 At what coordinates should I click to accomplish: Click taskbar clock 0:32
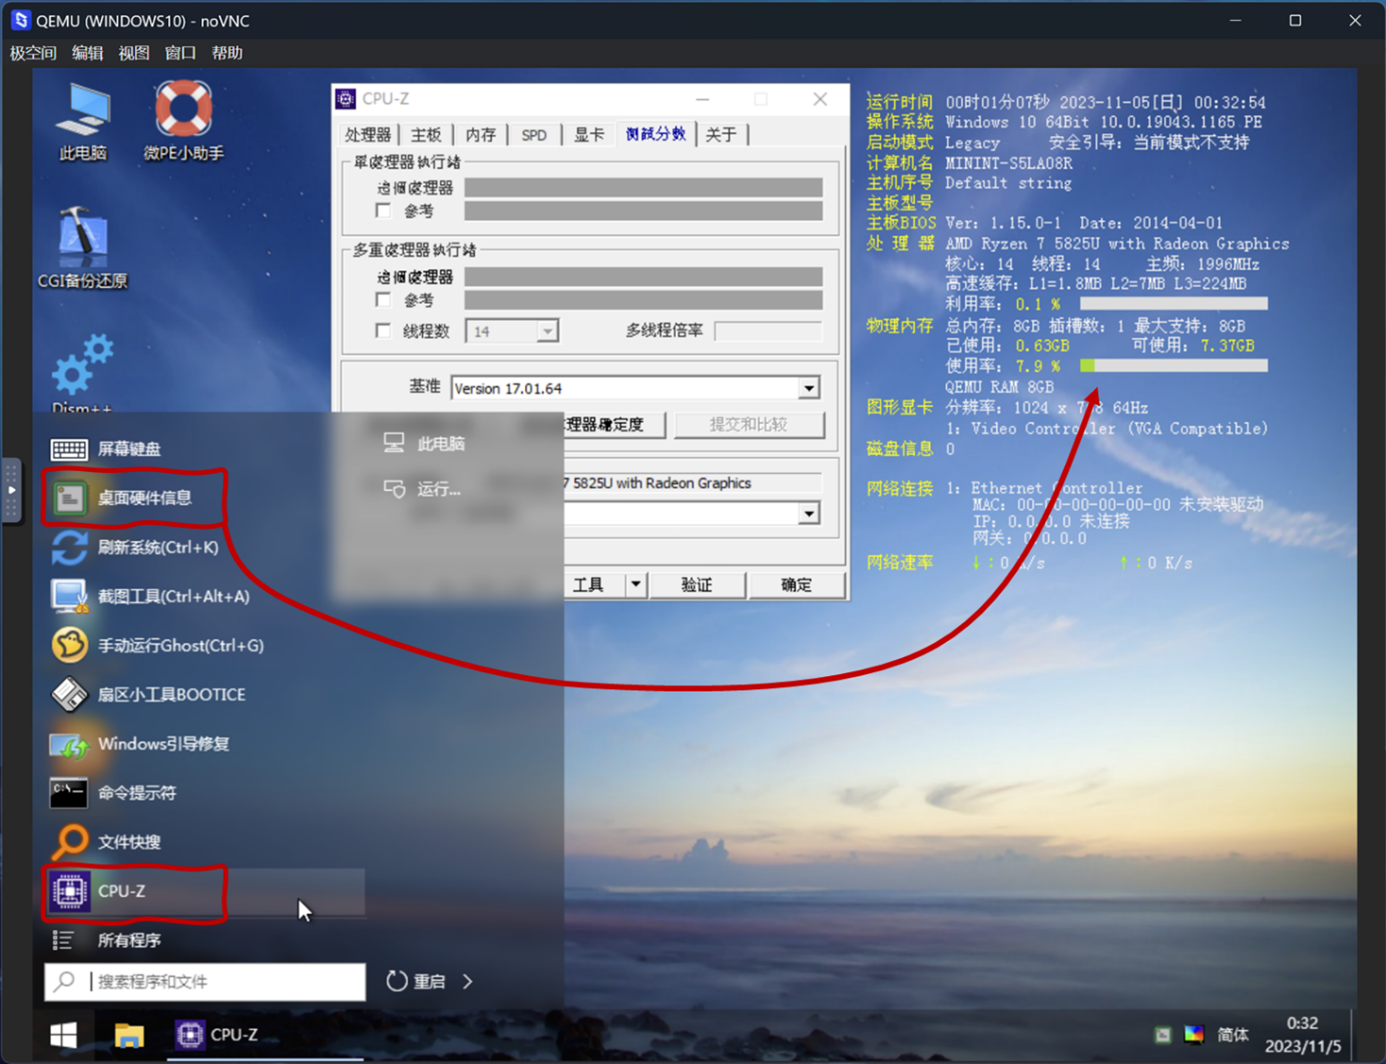1302,1023
